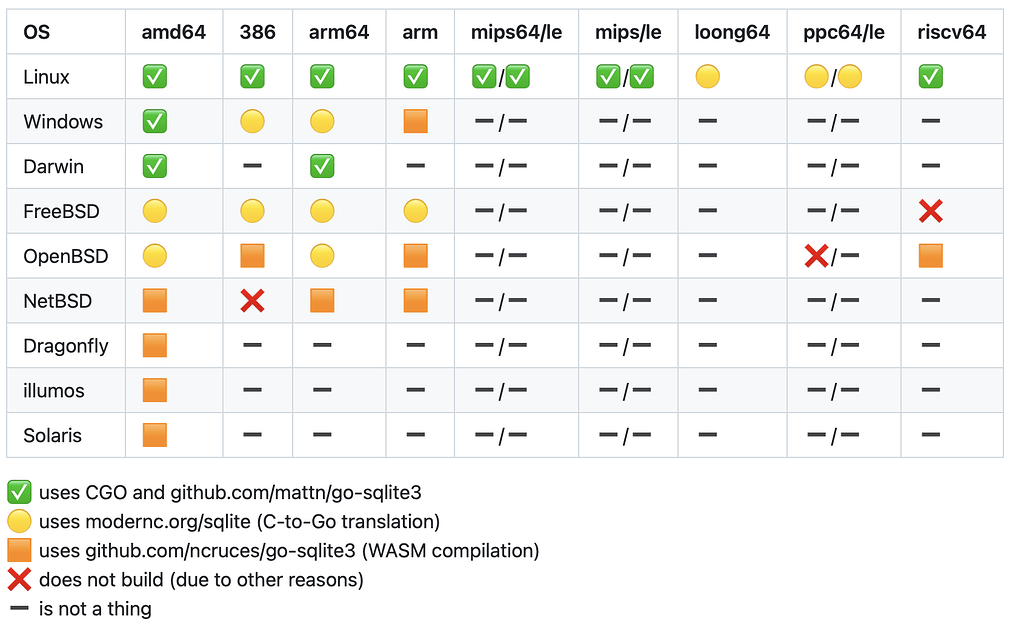Click the green checkmark for Linux amd64

pos(155,76)
